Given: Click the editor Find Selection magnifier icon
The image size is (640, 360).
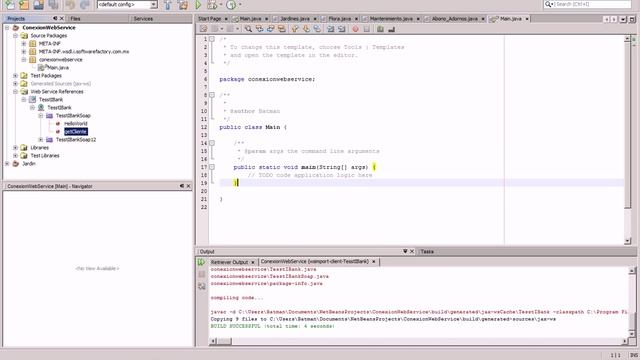Looking at the screenshot, I should pyautogui.click(x=248, y=29).
